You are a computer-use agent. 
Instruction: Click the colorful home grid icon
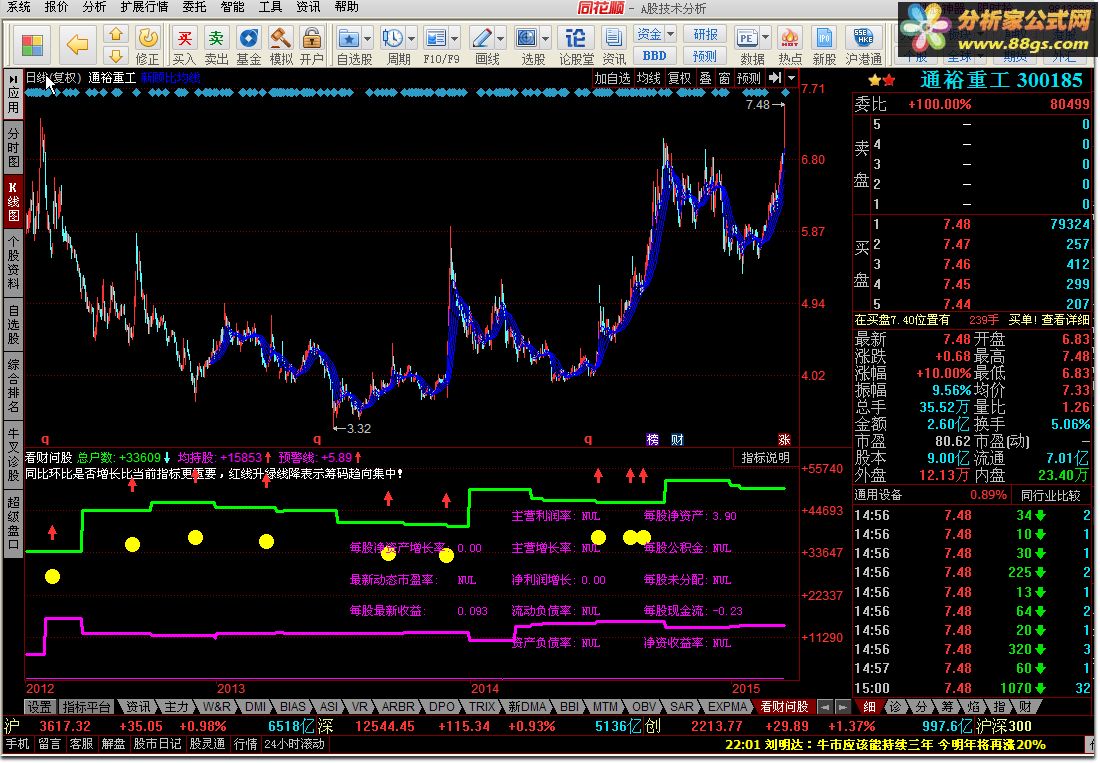32,45
